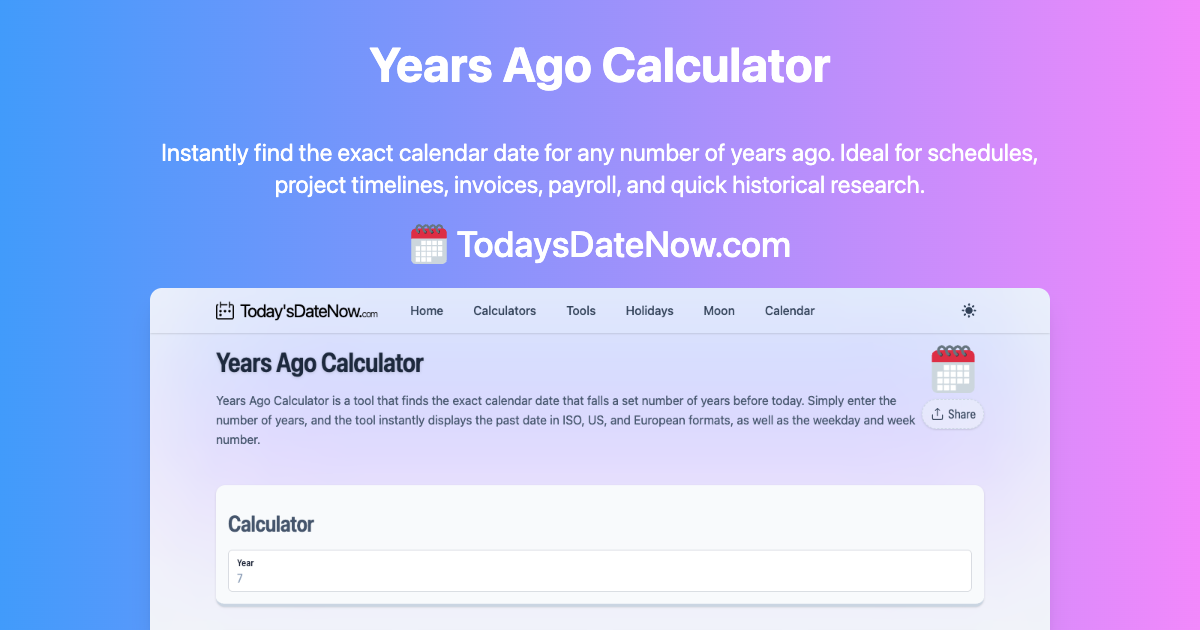This screenshot has height=630, width=1200.
Task: Go to the Holidays page
Action: tap(650, 311)
